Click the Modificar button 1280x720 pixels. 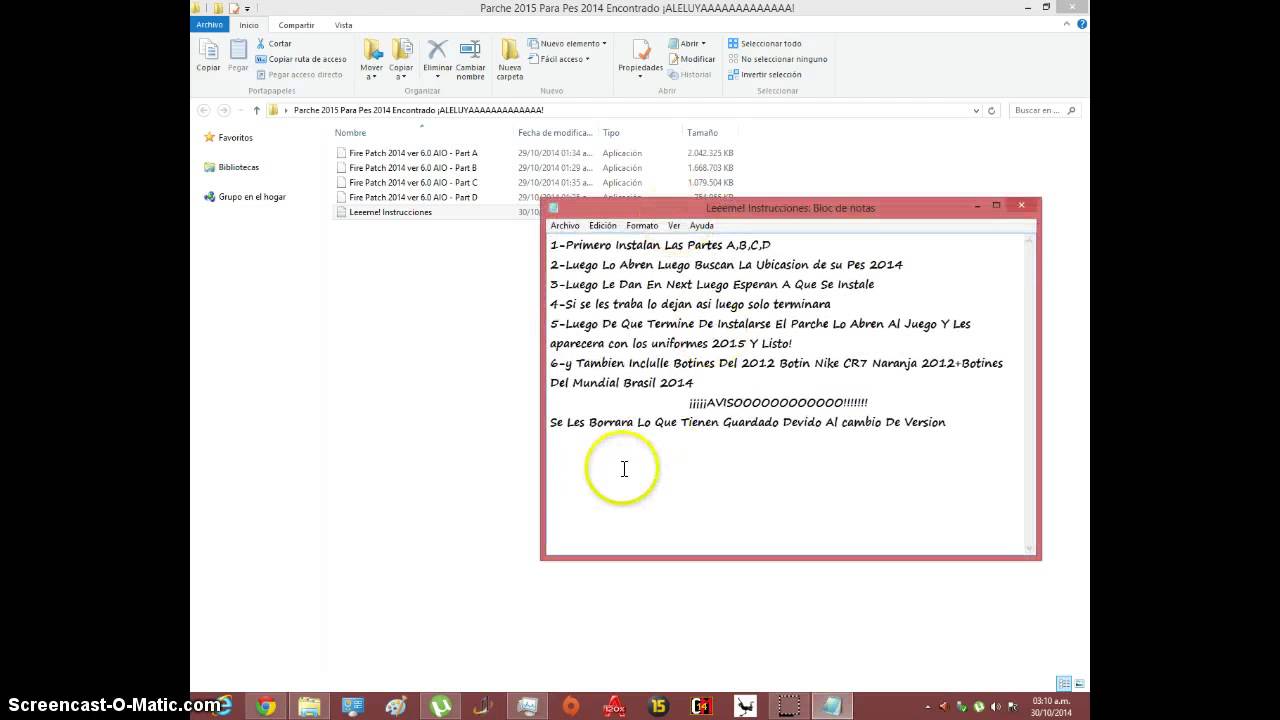coord(692,59)
